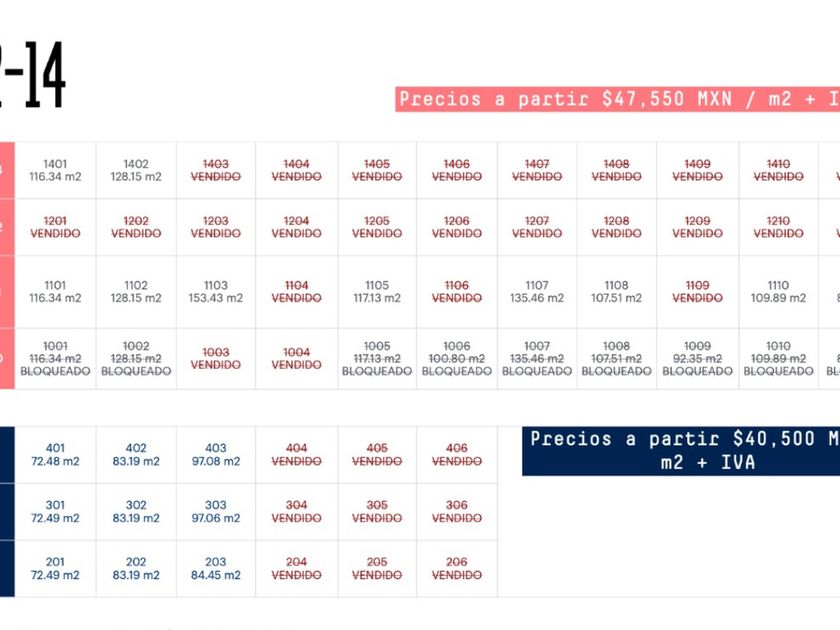The width and height of the screenshot is (840, 630).
Task: Select unit 203 with 84.45 m2
Action: coord(216,569)
